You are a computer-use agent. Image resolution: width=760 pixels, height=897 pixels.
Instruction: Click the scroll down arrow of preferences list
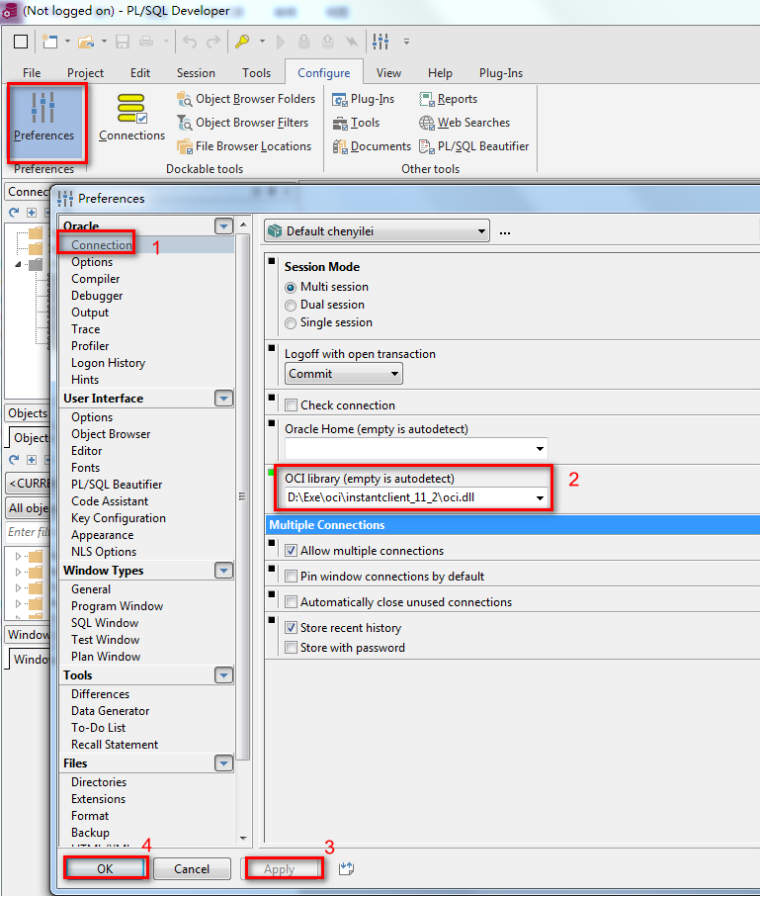tap(243, 838)
